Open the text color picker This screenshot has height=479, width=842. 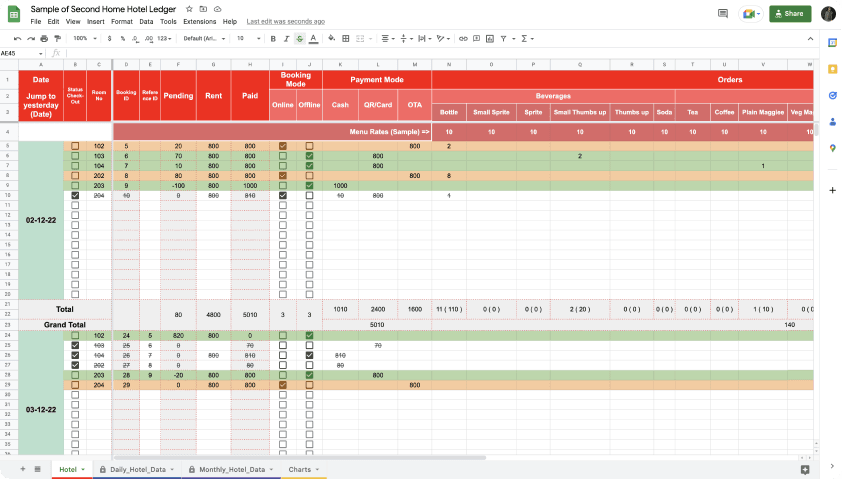click(x=313, y=39)
